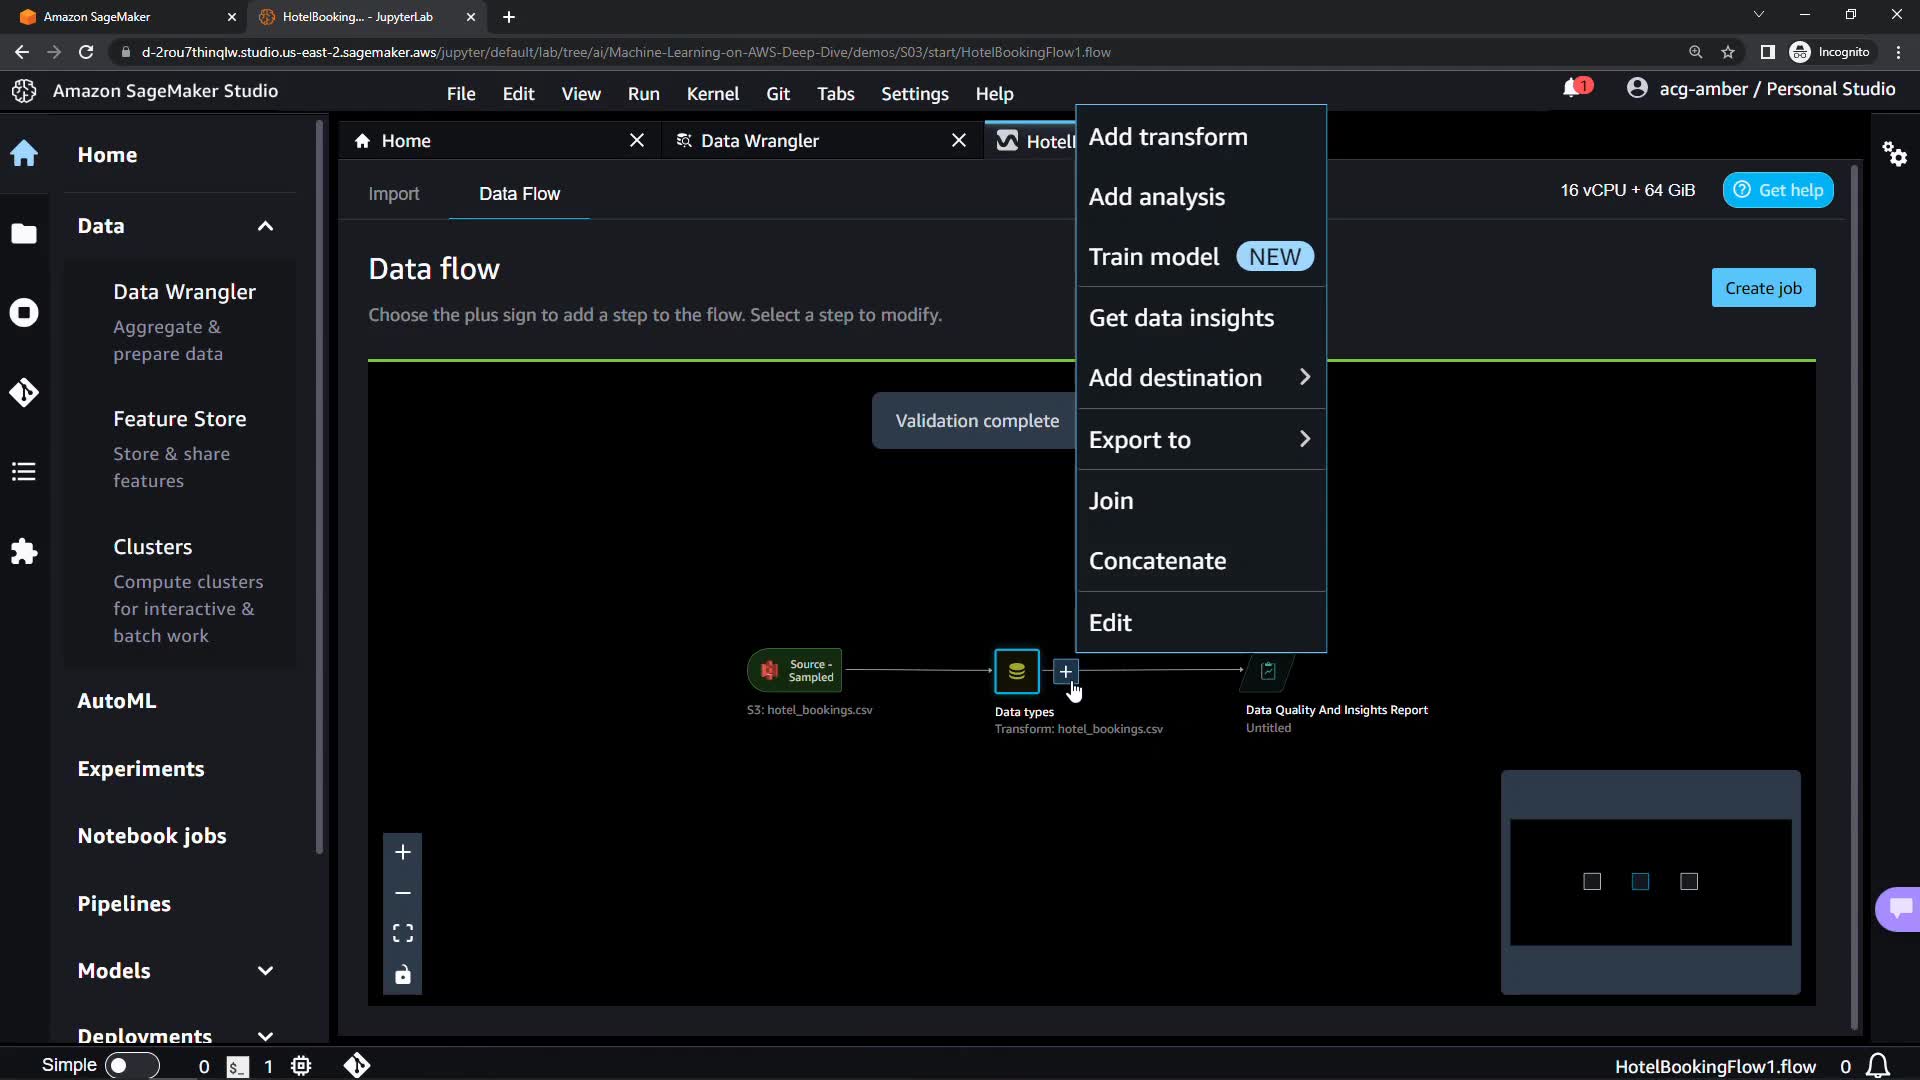This screenshot has height=1080, width=1920.
Task: Toggle the Simple mode switch
Action: tap(132, 1066)
